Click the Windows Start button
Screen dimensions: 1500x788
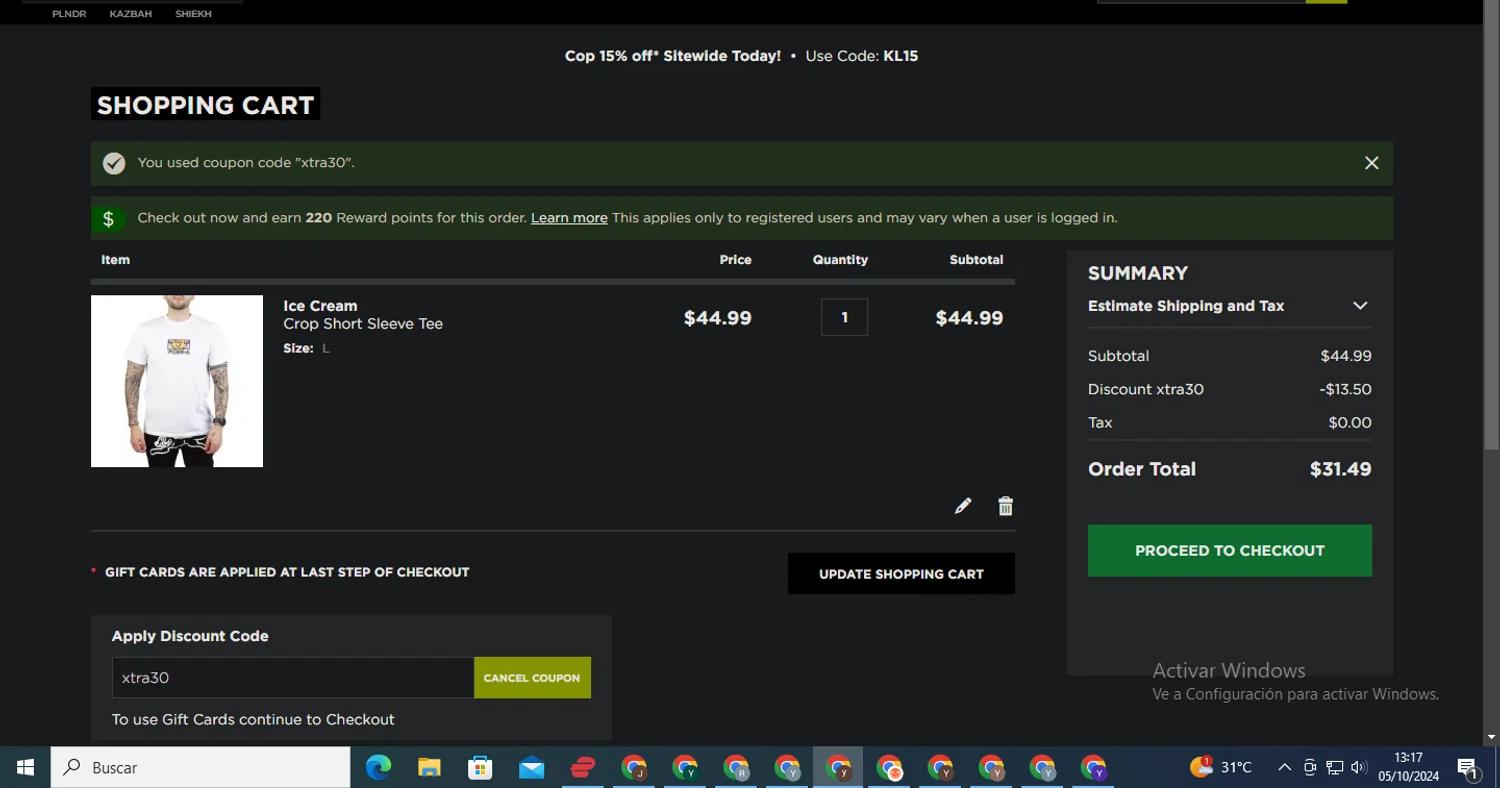[25, 767]
